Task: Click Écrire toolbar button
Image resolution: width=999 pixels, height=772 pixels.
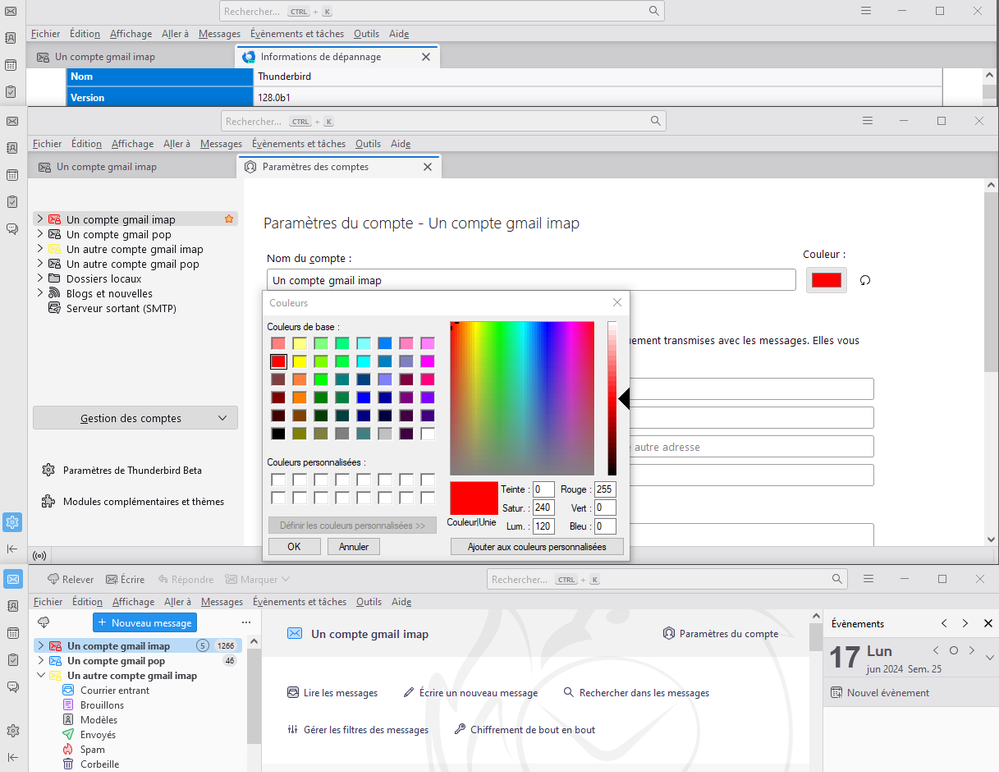Action: tap(125, 579)
